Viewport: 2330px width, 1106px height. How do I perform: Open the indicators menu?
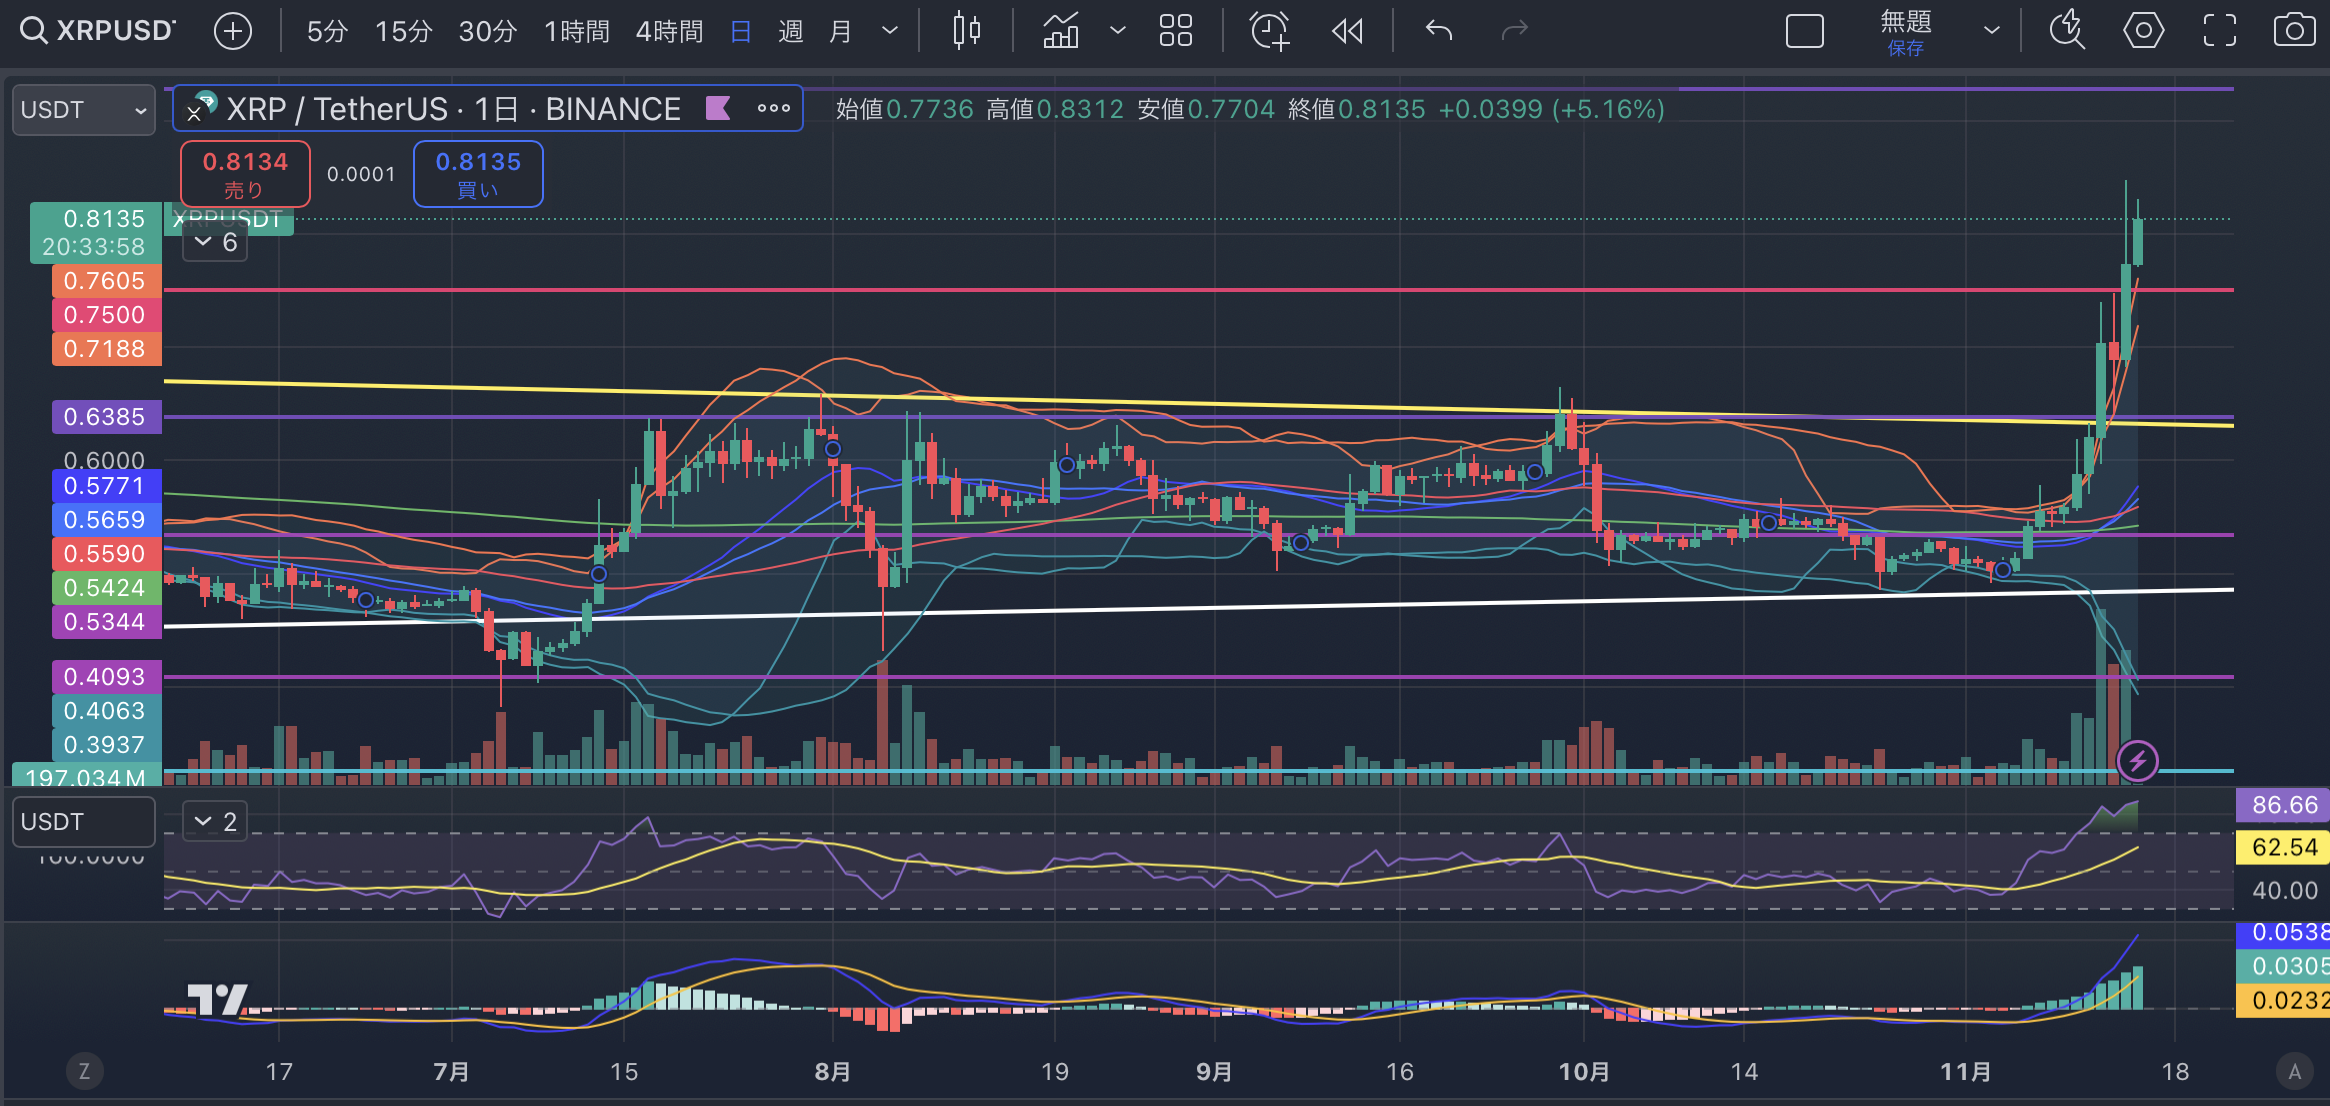click(x=1061, y=31)
